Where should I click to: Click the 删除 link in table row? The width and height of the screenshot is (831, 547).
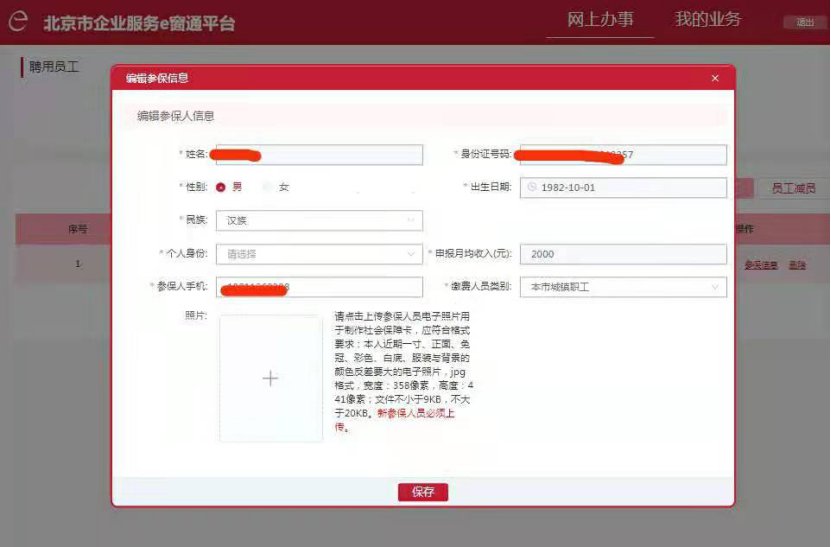click(x=796, y=265)
